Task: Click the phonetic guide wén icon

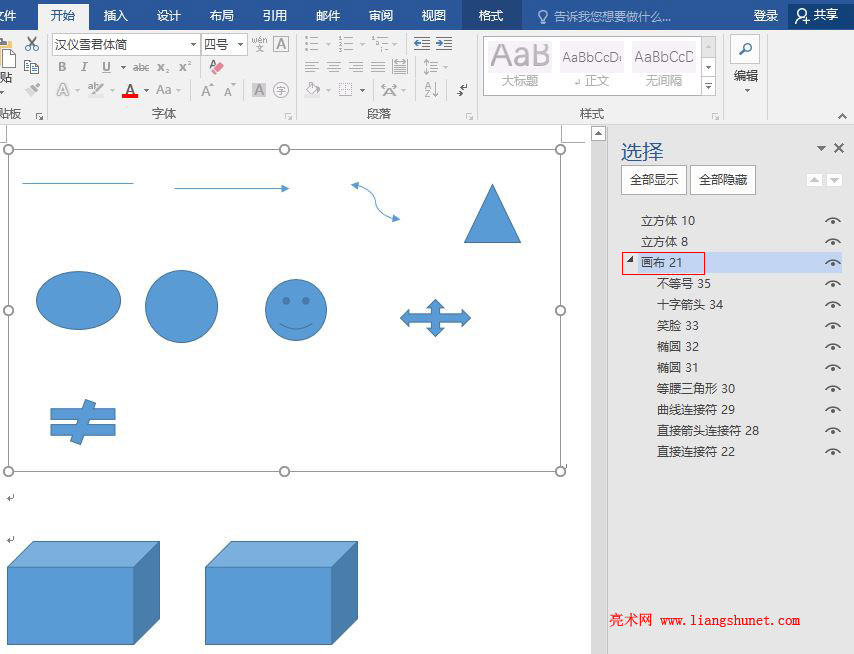Action: (x=259, y=44)
